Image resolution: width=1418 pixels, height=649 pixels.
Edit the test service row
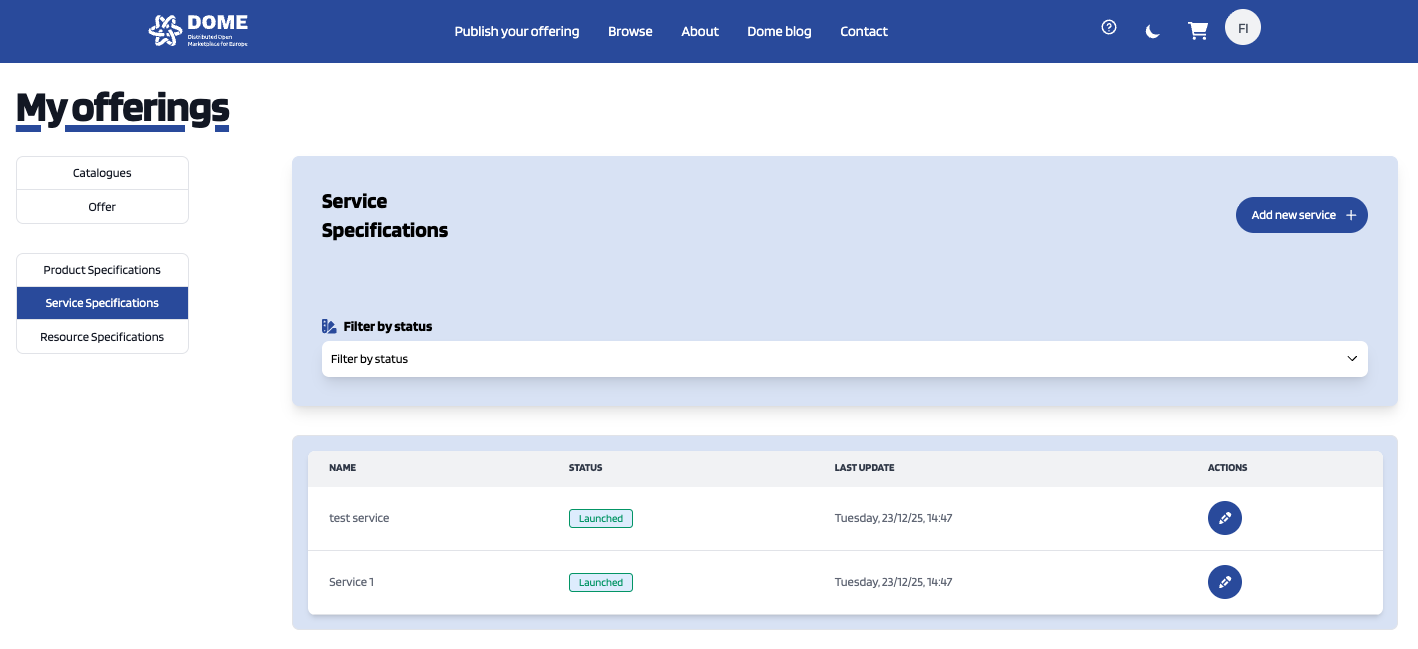pos(1224,518)
